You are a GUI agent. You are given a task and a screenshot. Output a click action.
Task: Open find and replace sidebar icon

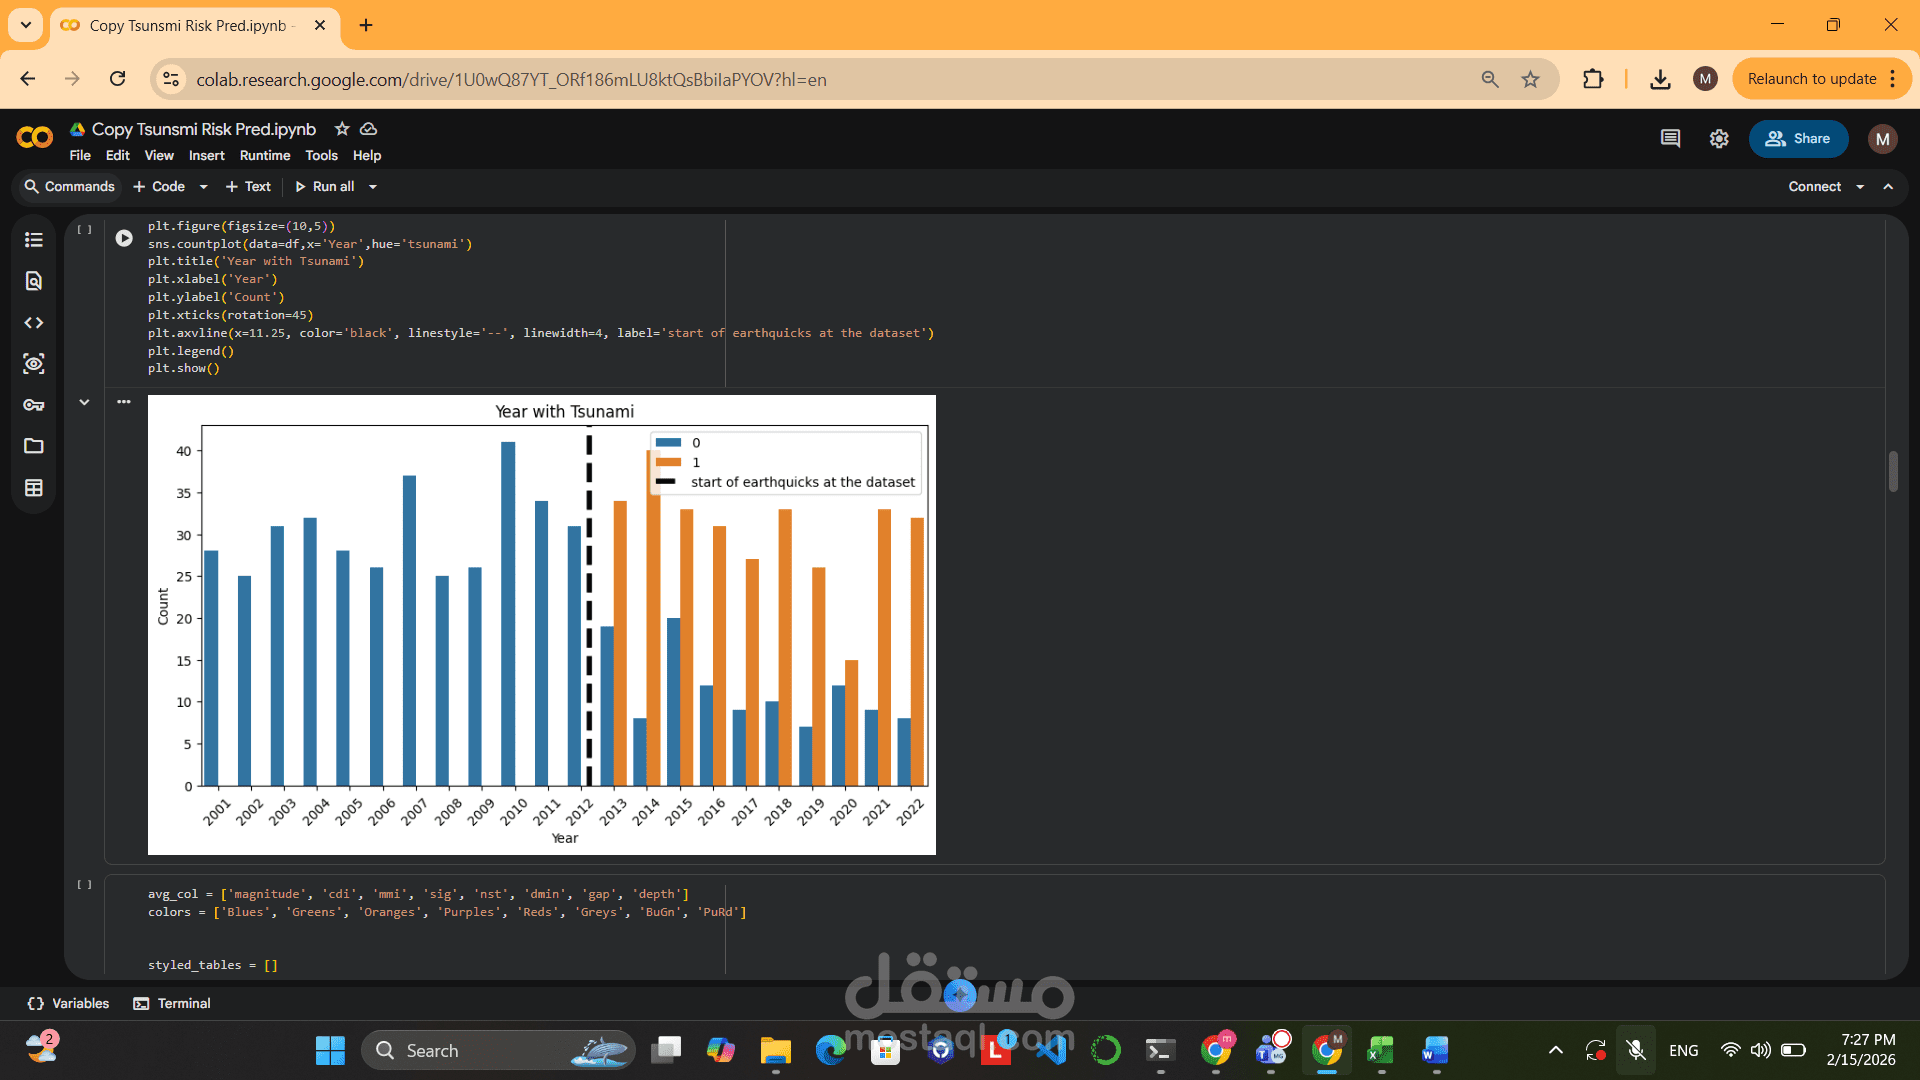point(34,281)
